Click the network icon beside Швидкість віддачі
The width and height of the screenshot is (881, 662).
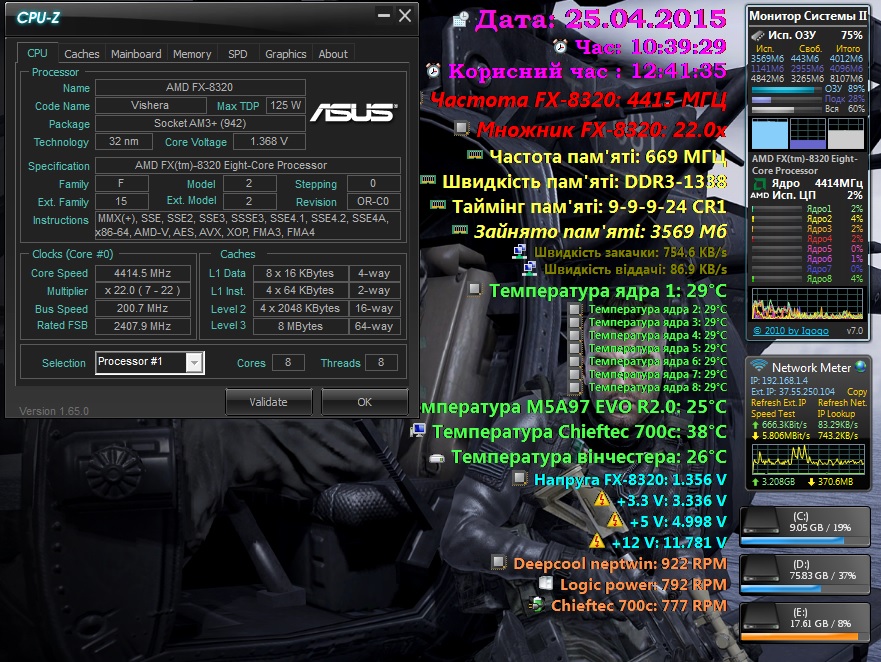(529, 269)
